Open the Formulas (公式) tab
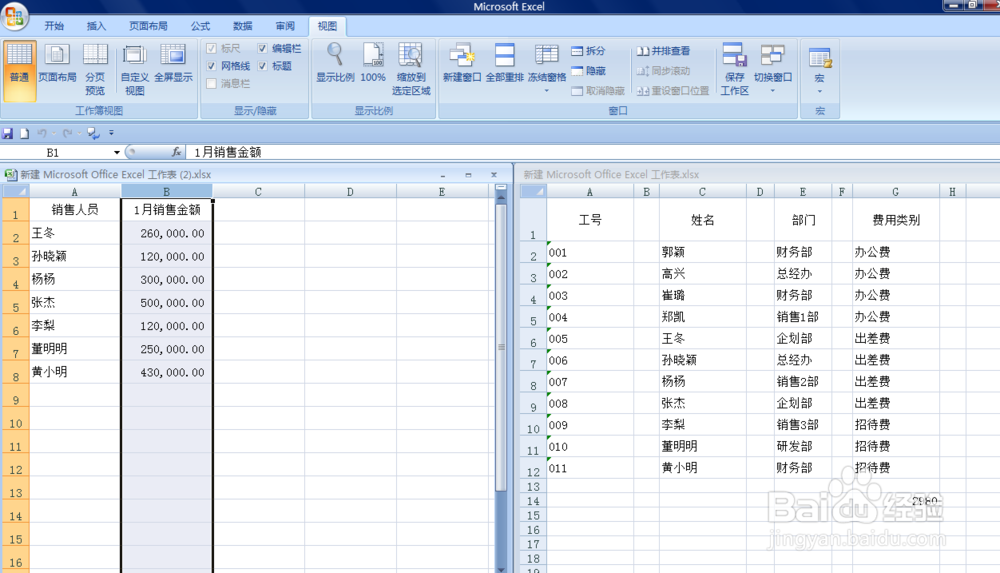The image size is (1000, 573). click(200, 26)
